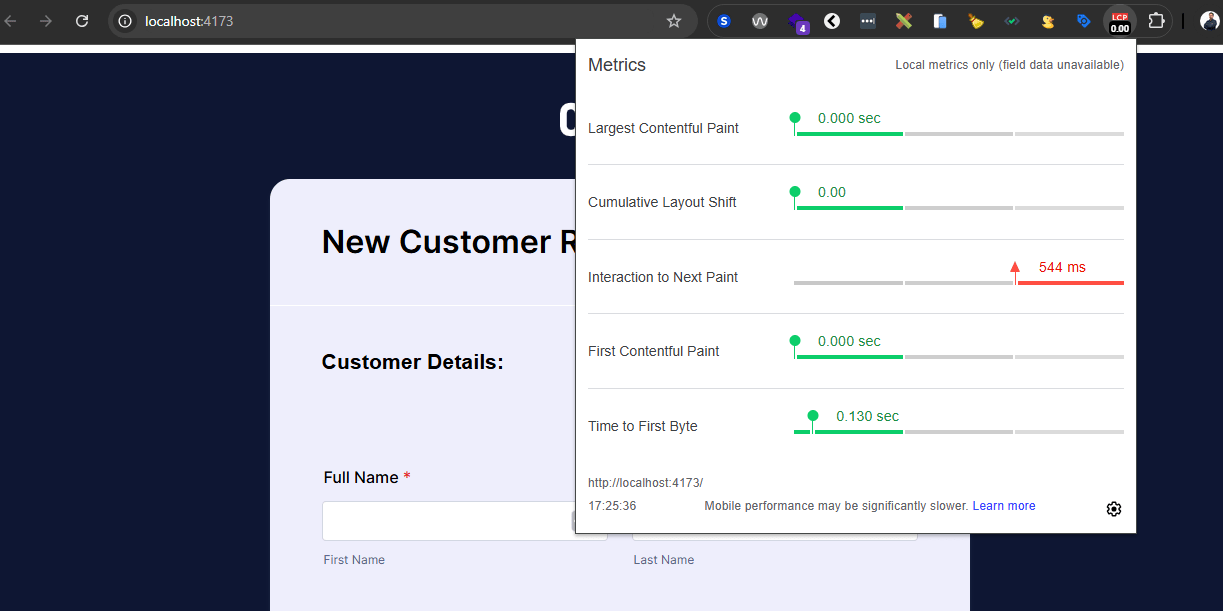Click the LCP 0.00 Web Vitals extension
1223x611 pixels.
pos(1120,22)
